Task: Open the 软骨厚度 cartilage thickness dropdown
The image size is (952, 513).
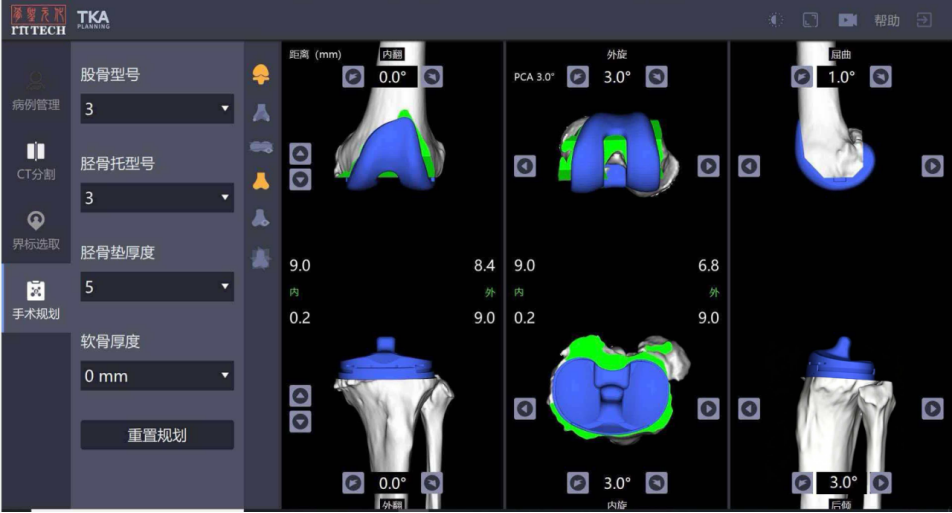Action: pyautogui.click(x=157, y=376)
